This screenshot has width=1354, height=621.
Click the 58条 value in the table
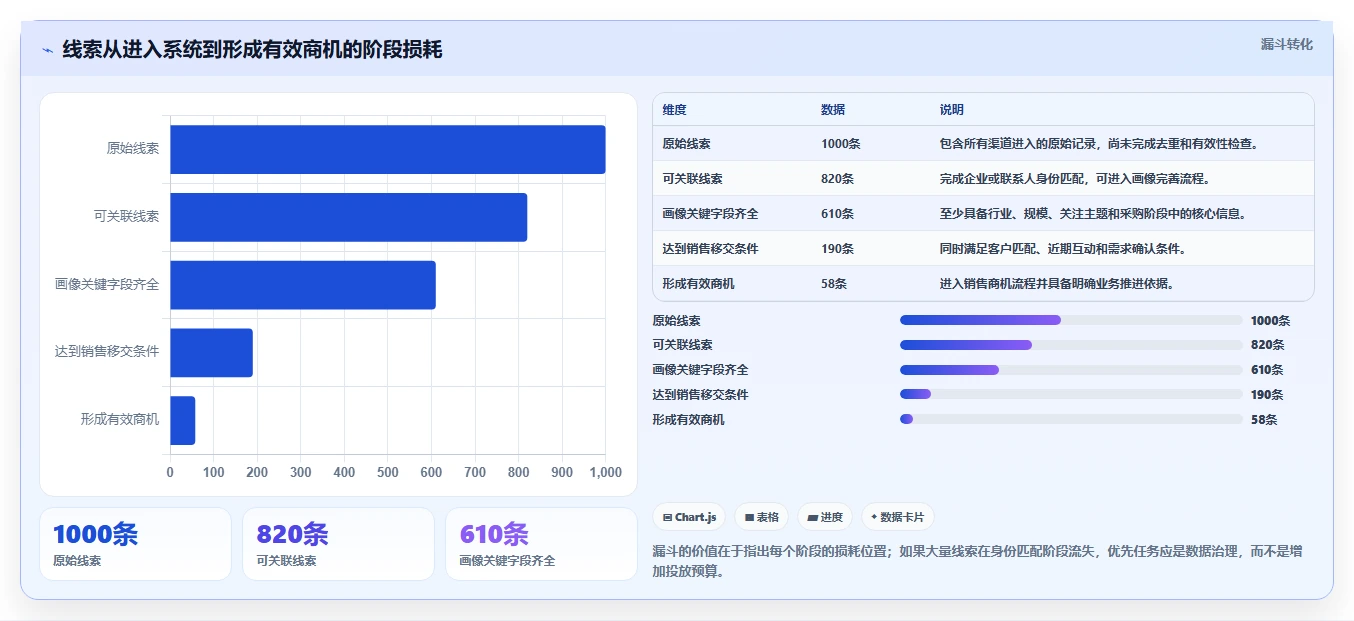click(834, 284)
